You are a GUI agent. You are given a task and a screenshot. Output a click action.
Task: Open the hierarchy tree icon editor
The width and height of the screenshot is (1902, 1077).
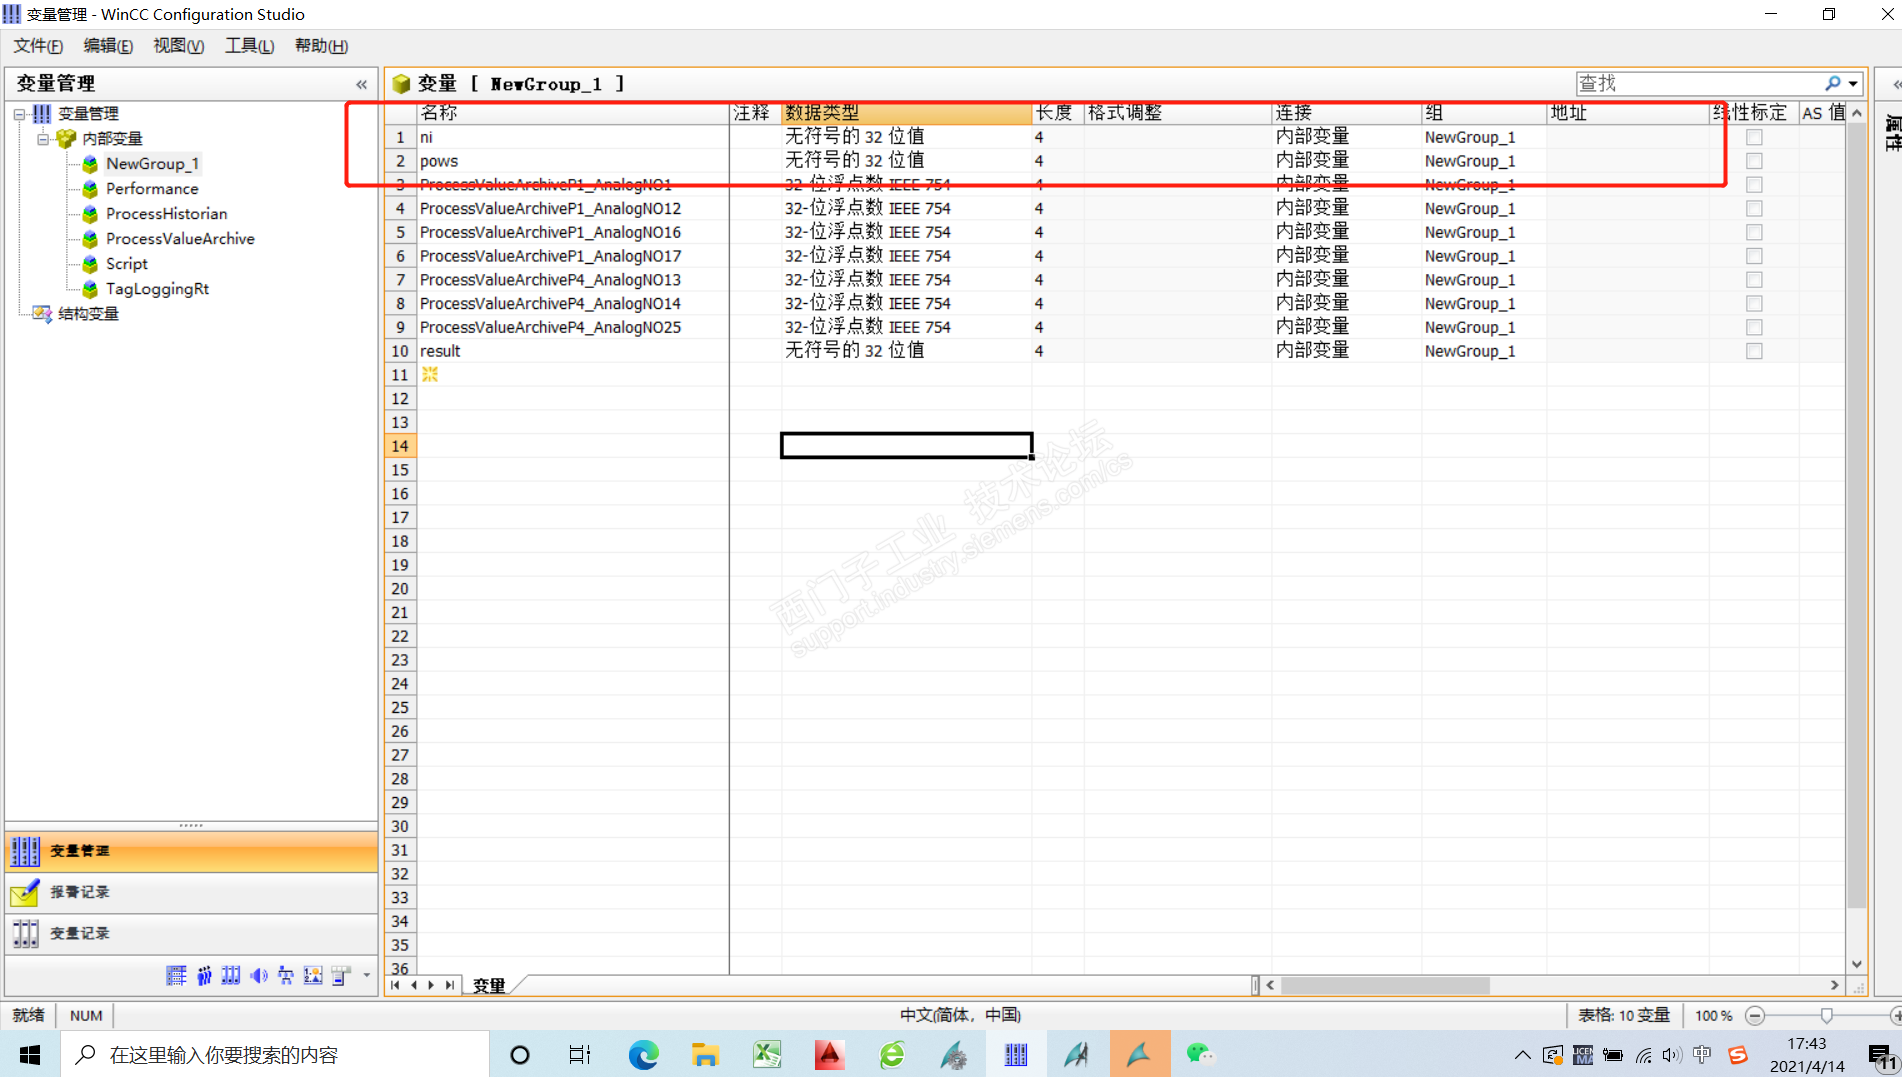[286, 975]
